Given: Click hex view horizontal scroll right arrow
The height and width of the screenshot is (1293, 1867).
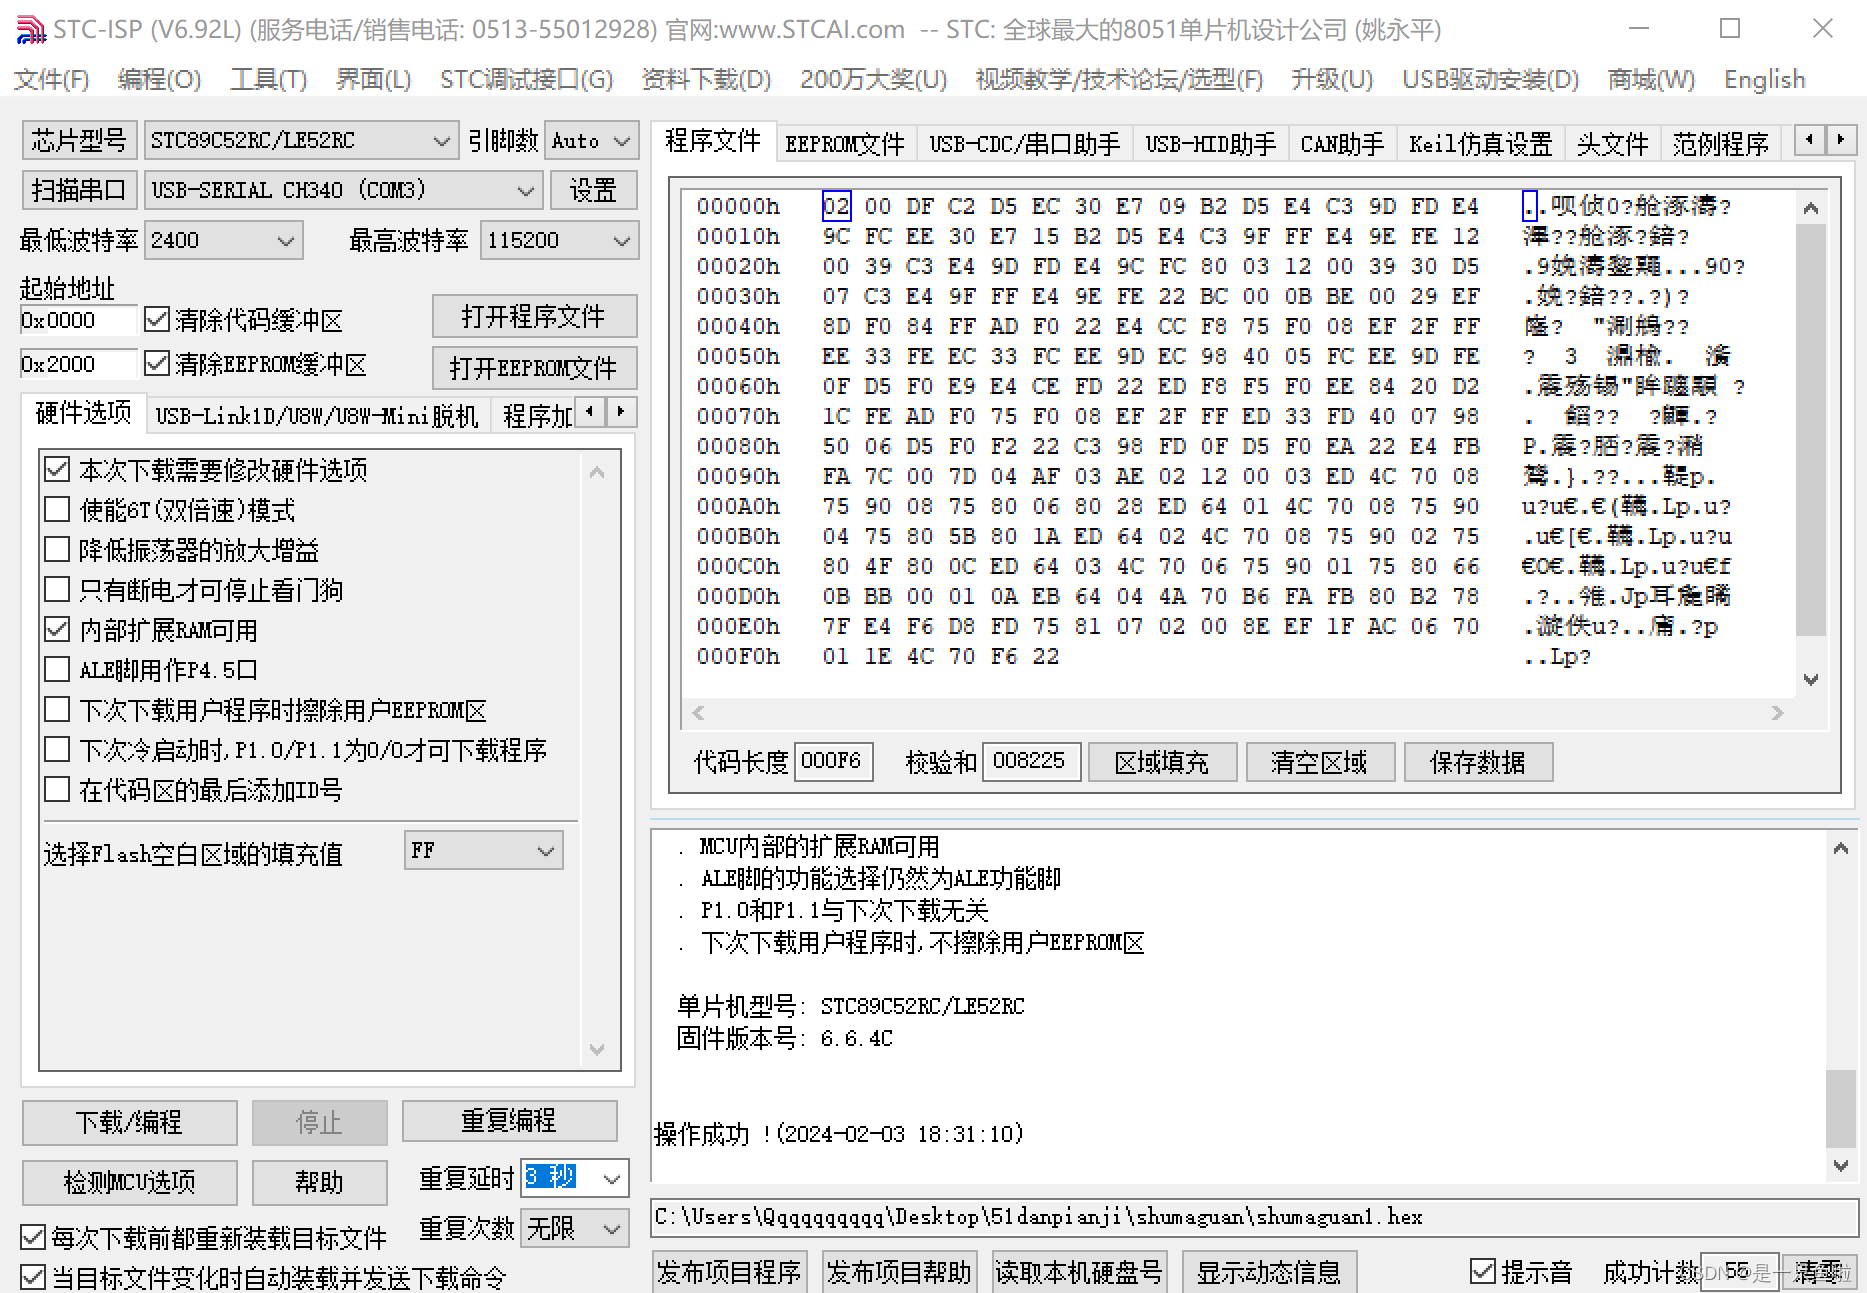Looking at the screenshot, I should click(1777, 712).
